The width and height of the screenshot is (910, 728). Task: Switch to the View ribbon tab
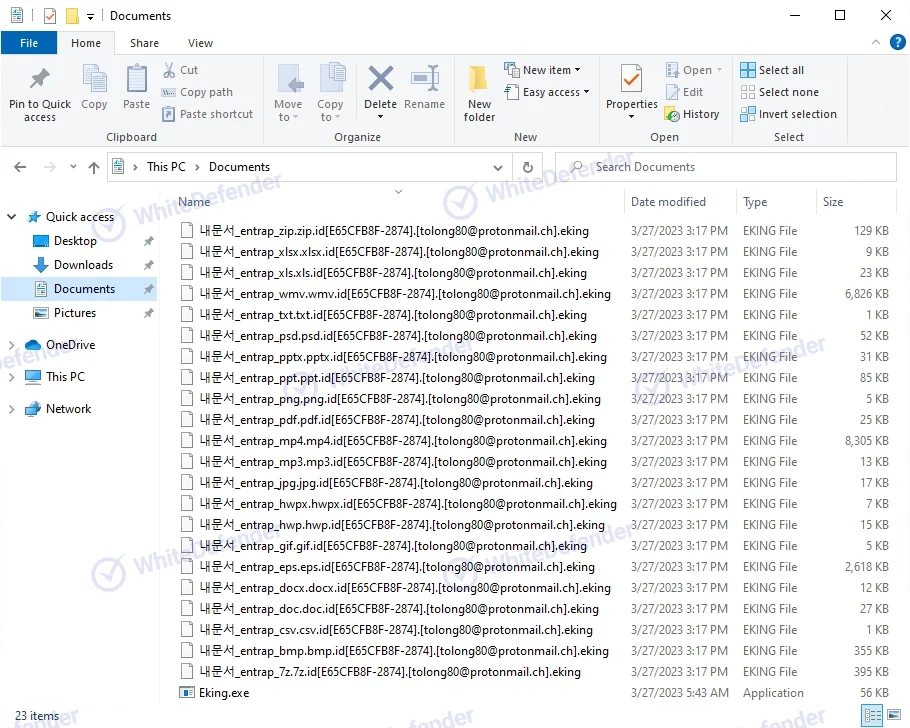coord(200,43)
